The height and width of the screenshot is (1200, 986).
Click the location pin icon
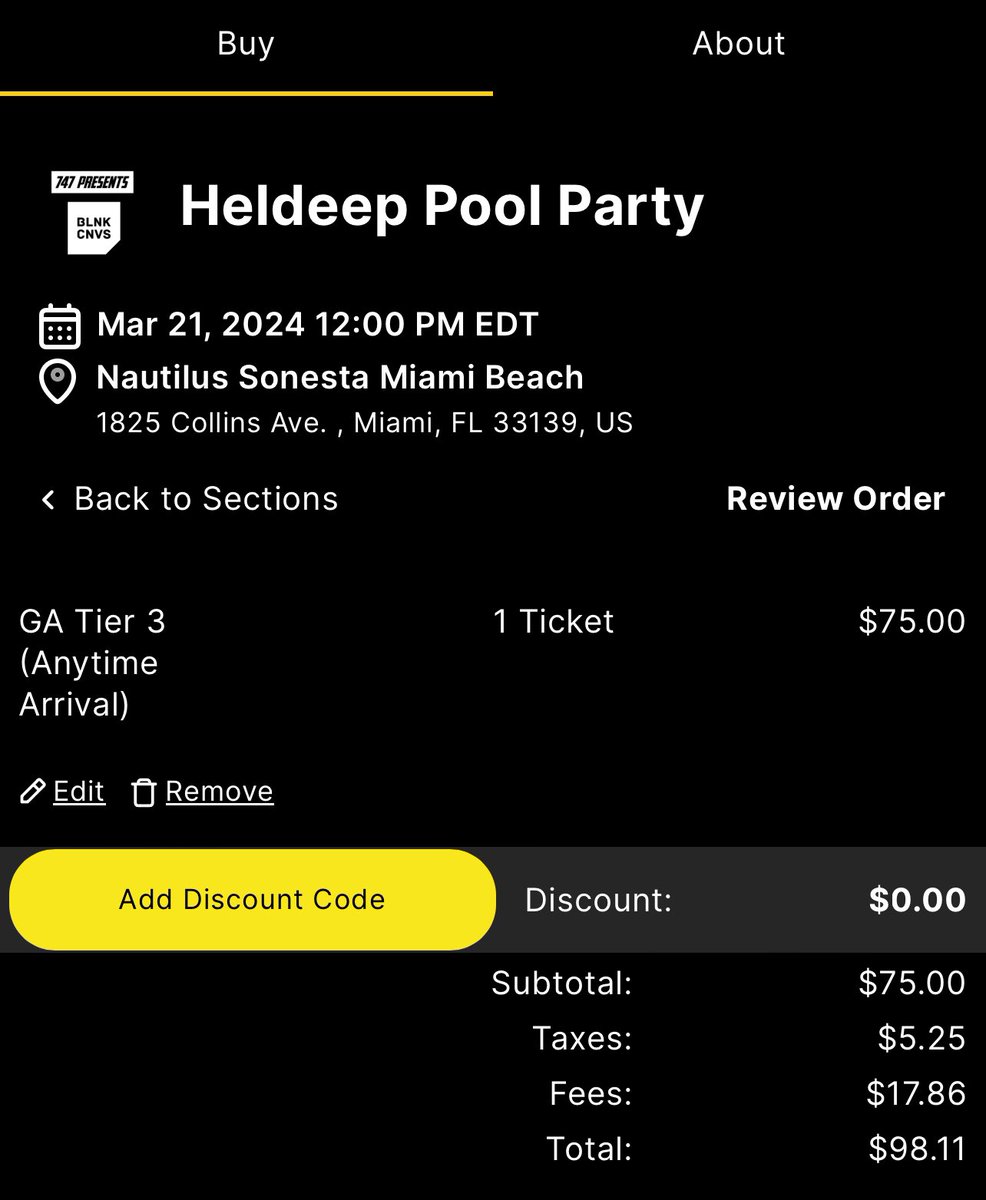tap(58, 381)
